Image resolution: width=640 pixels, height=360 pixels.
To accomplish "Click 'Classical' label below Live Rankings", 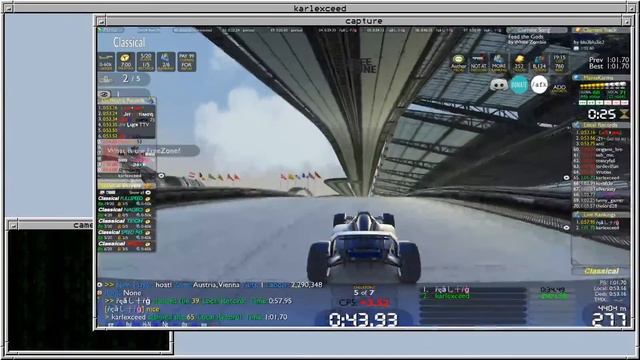I will (x=601, y=271).
